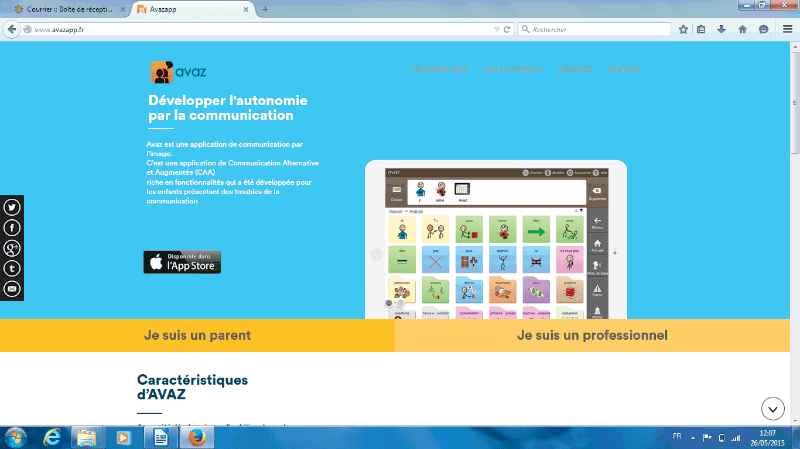This screenshot has height=449, width=800.
Task: Switch to the Courrier browser tab
Action: 65,9
